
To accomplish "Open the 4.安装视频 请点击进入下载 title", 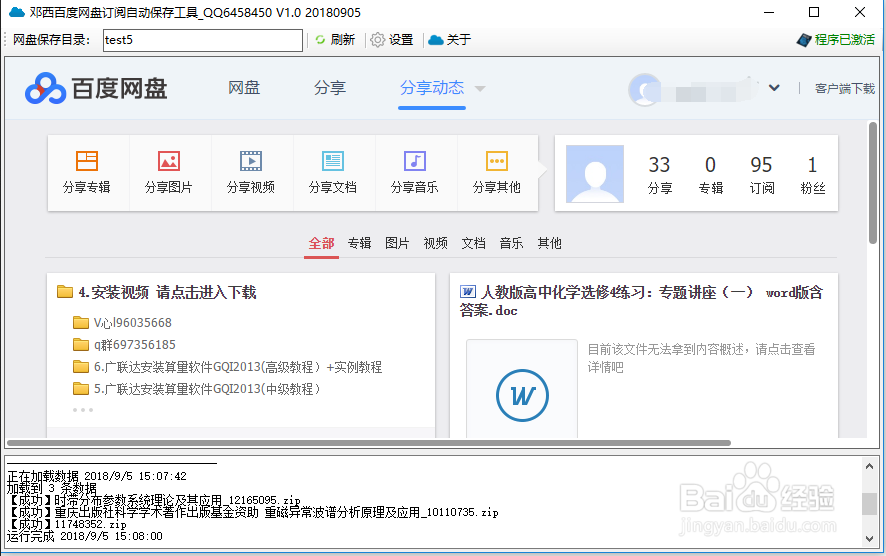I will 167,292.
